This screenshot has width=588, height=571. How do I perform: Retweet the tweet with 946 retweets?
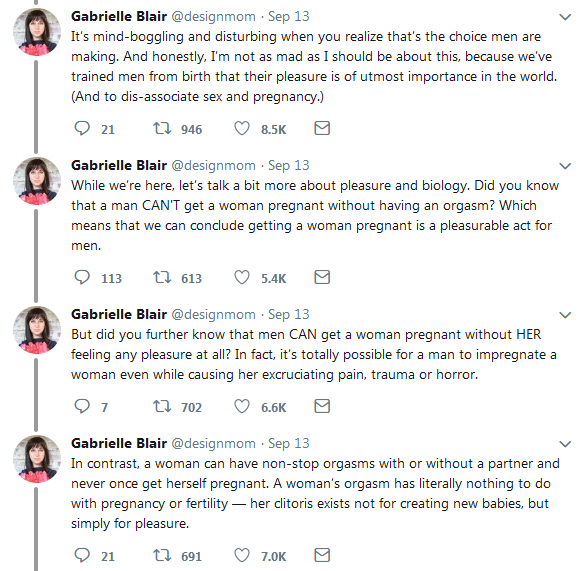162,129
